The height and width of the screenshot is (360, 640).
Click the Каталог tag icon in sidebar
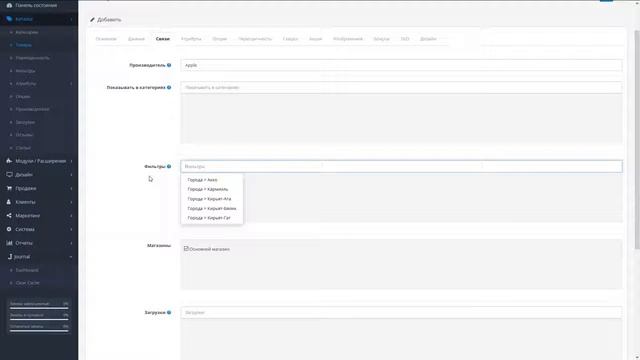click(x=9, y=19)
